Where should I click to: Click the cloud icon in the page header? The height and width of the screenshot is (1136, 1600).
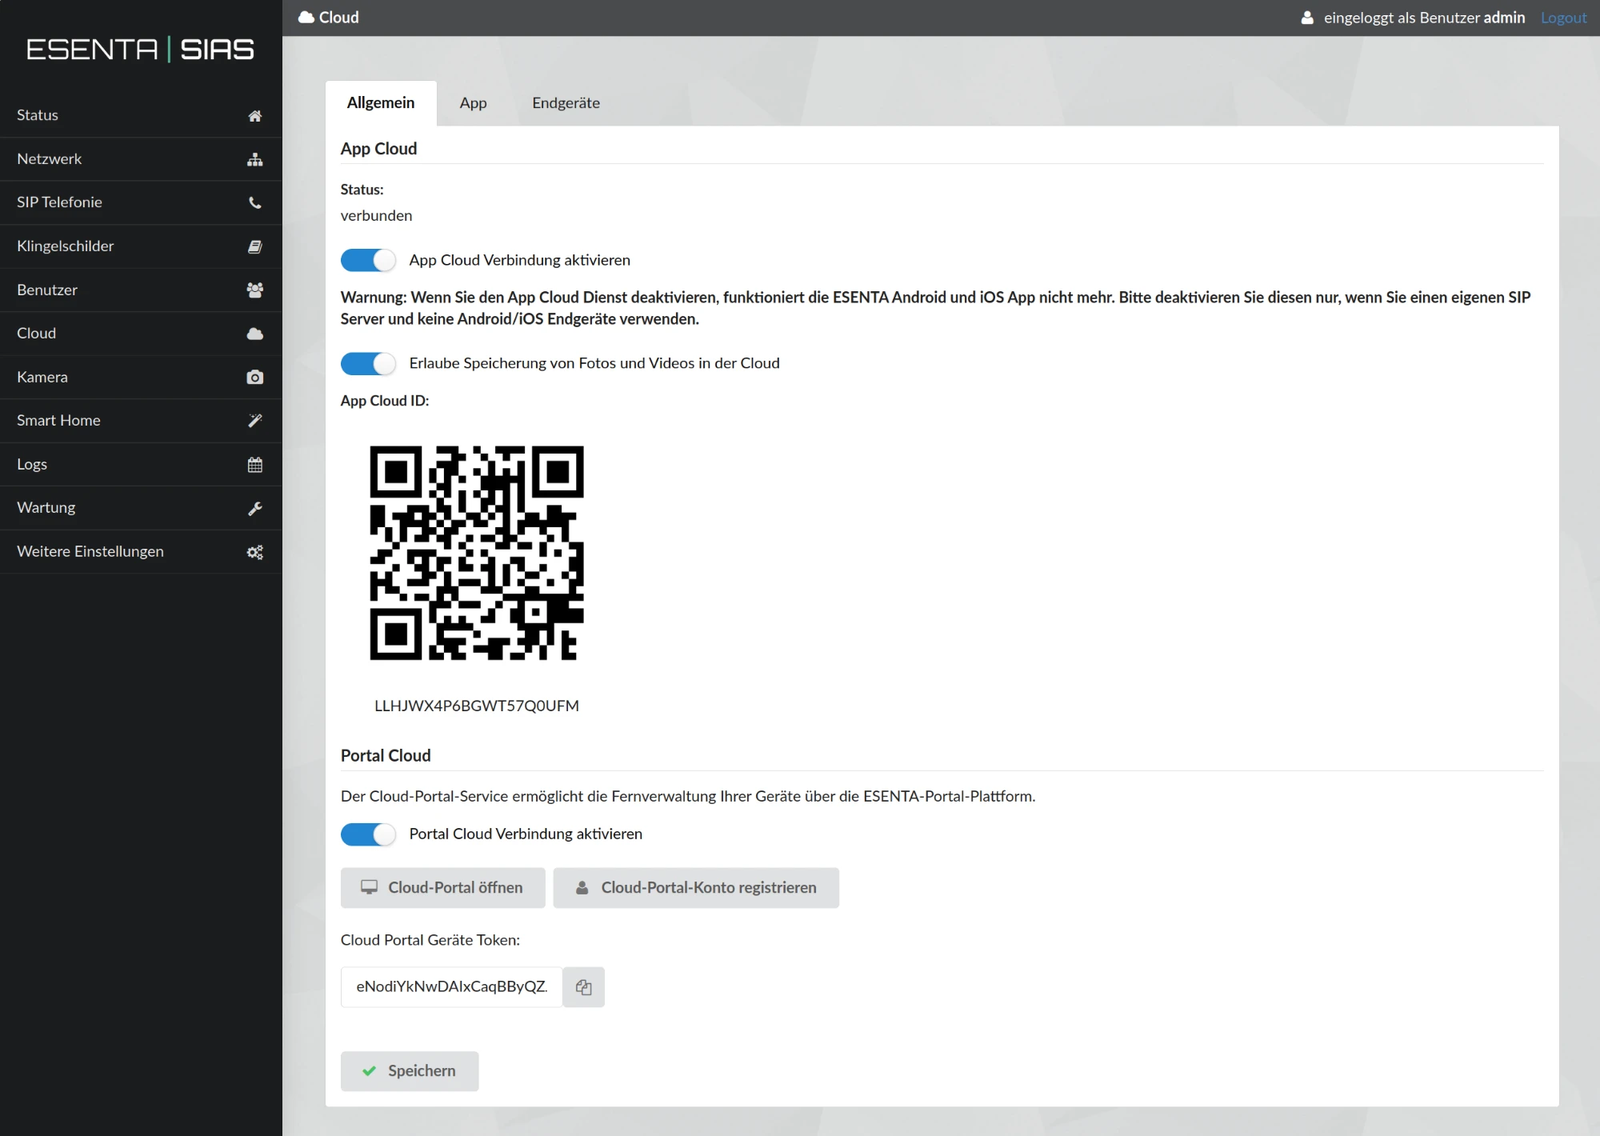click(306, 17)
